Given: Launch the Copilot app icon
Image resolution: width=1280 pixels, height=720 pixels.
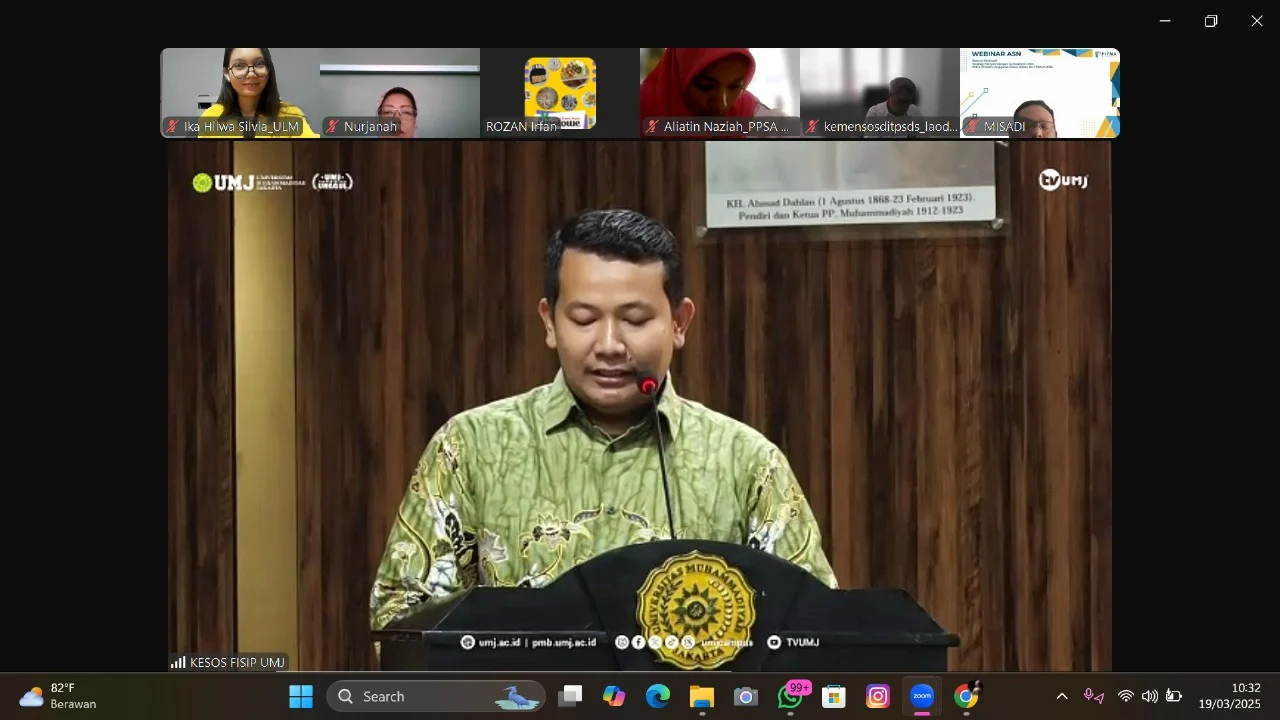Looking at the screenshot, I should point(614,696).
